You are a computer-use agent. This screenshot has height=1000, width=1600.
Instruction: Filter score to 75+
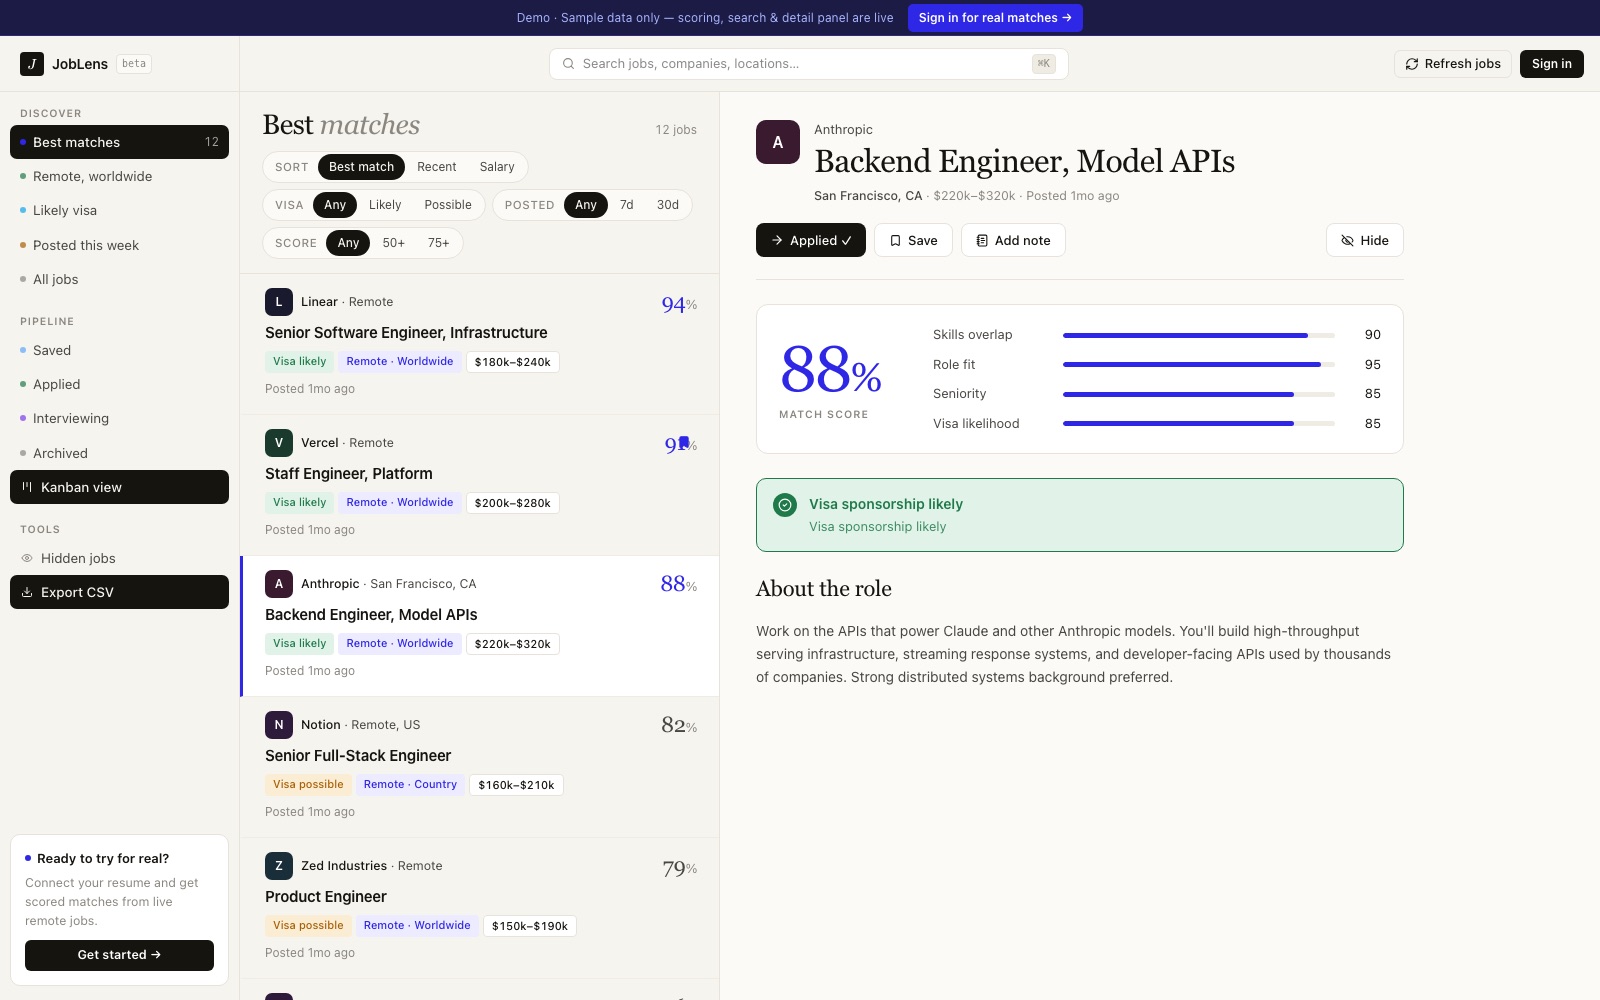pyautogui.click(x=439, y=243)
